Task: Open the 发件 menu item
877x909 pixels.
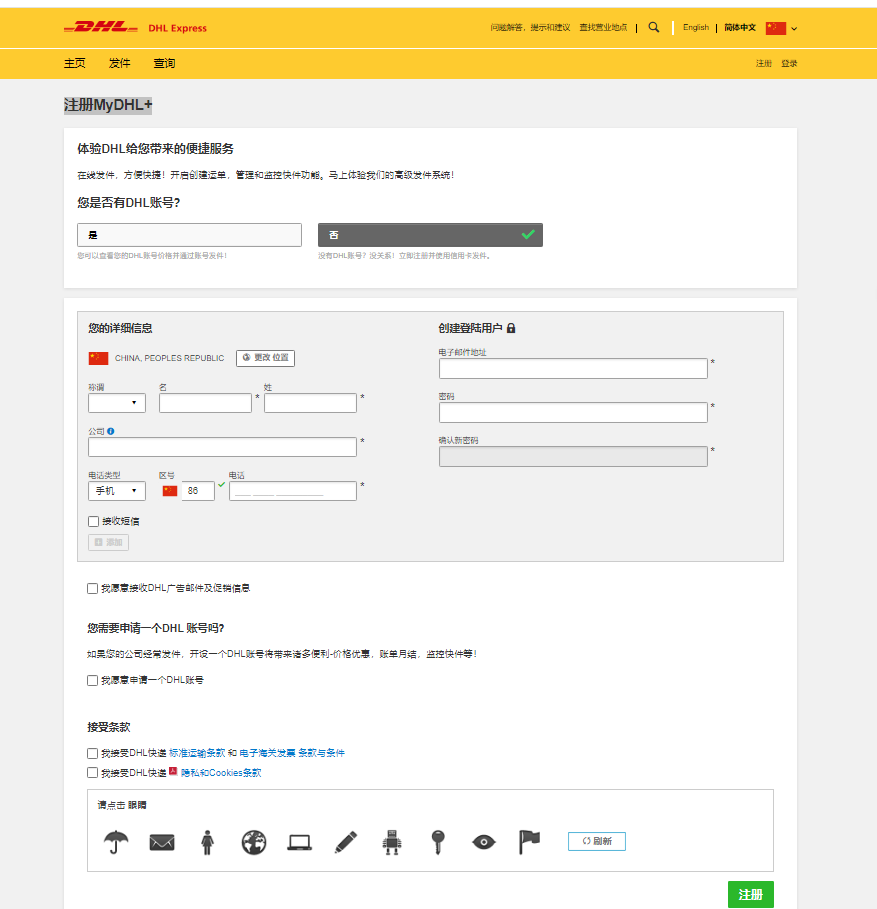Action: pos(120,63)
